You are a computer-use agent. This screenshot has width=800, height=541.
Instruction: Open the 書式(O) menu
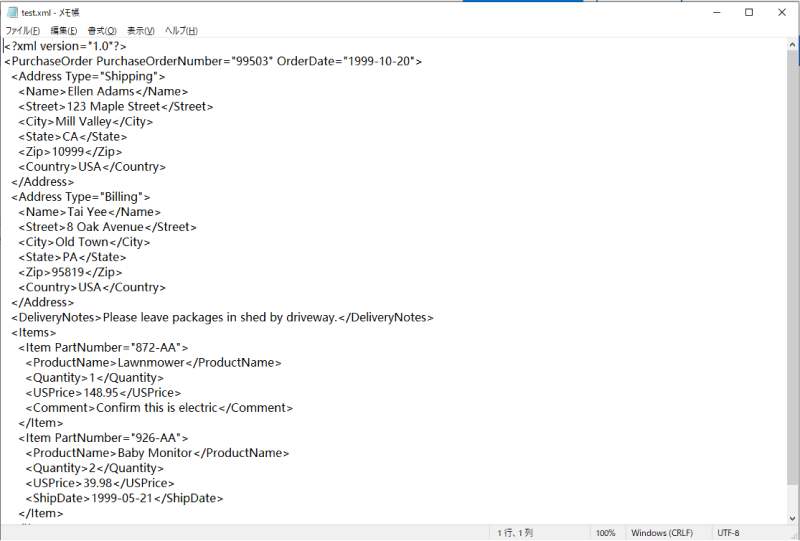click(102, 31)
